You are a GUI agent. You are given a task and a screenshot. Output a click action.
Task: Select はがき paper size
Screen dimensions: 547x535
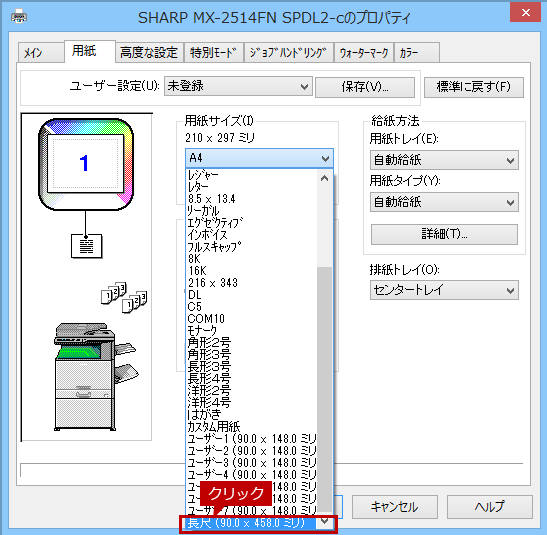coord(251,414)
